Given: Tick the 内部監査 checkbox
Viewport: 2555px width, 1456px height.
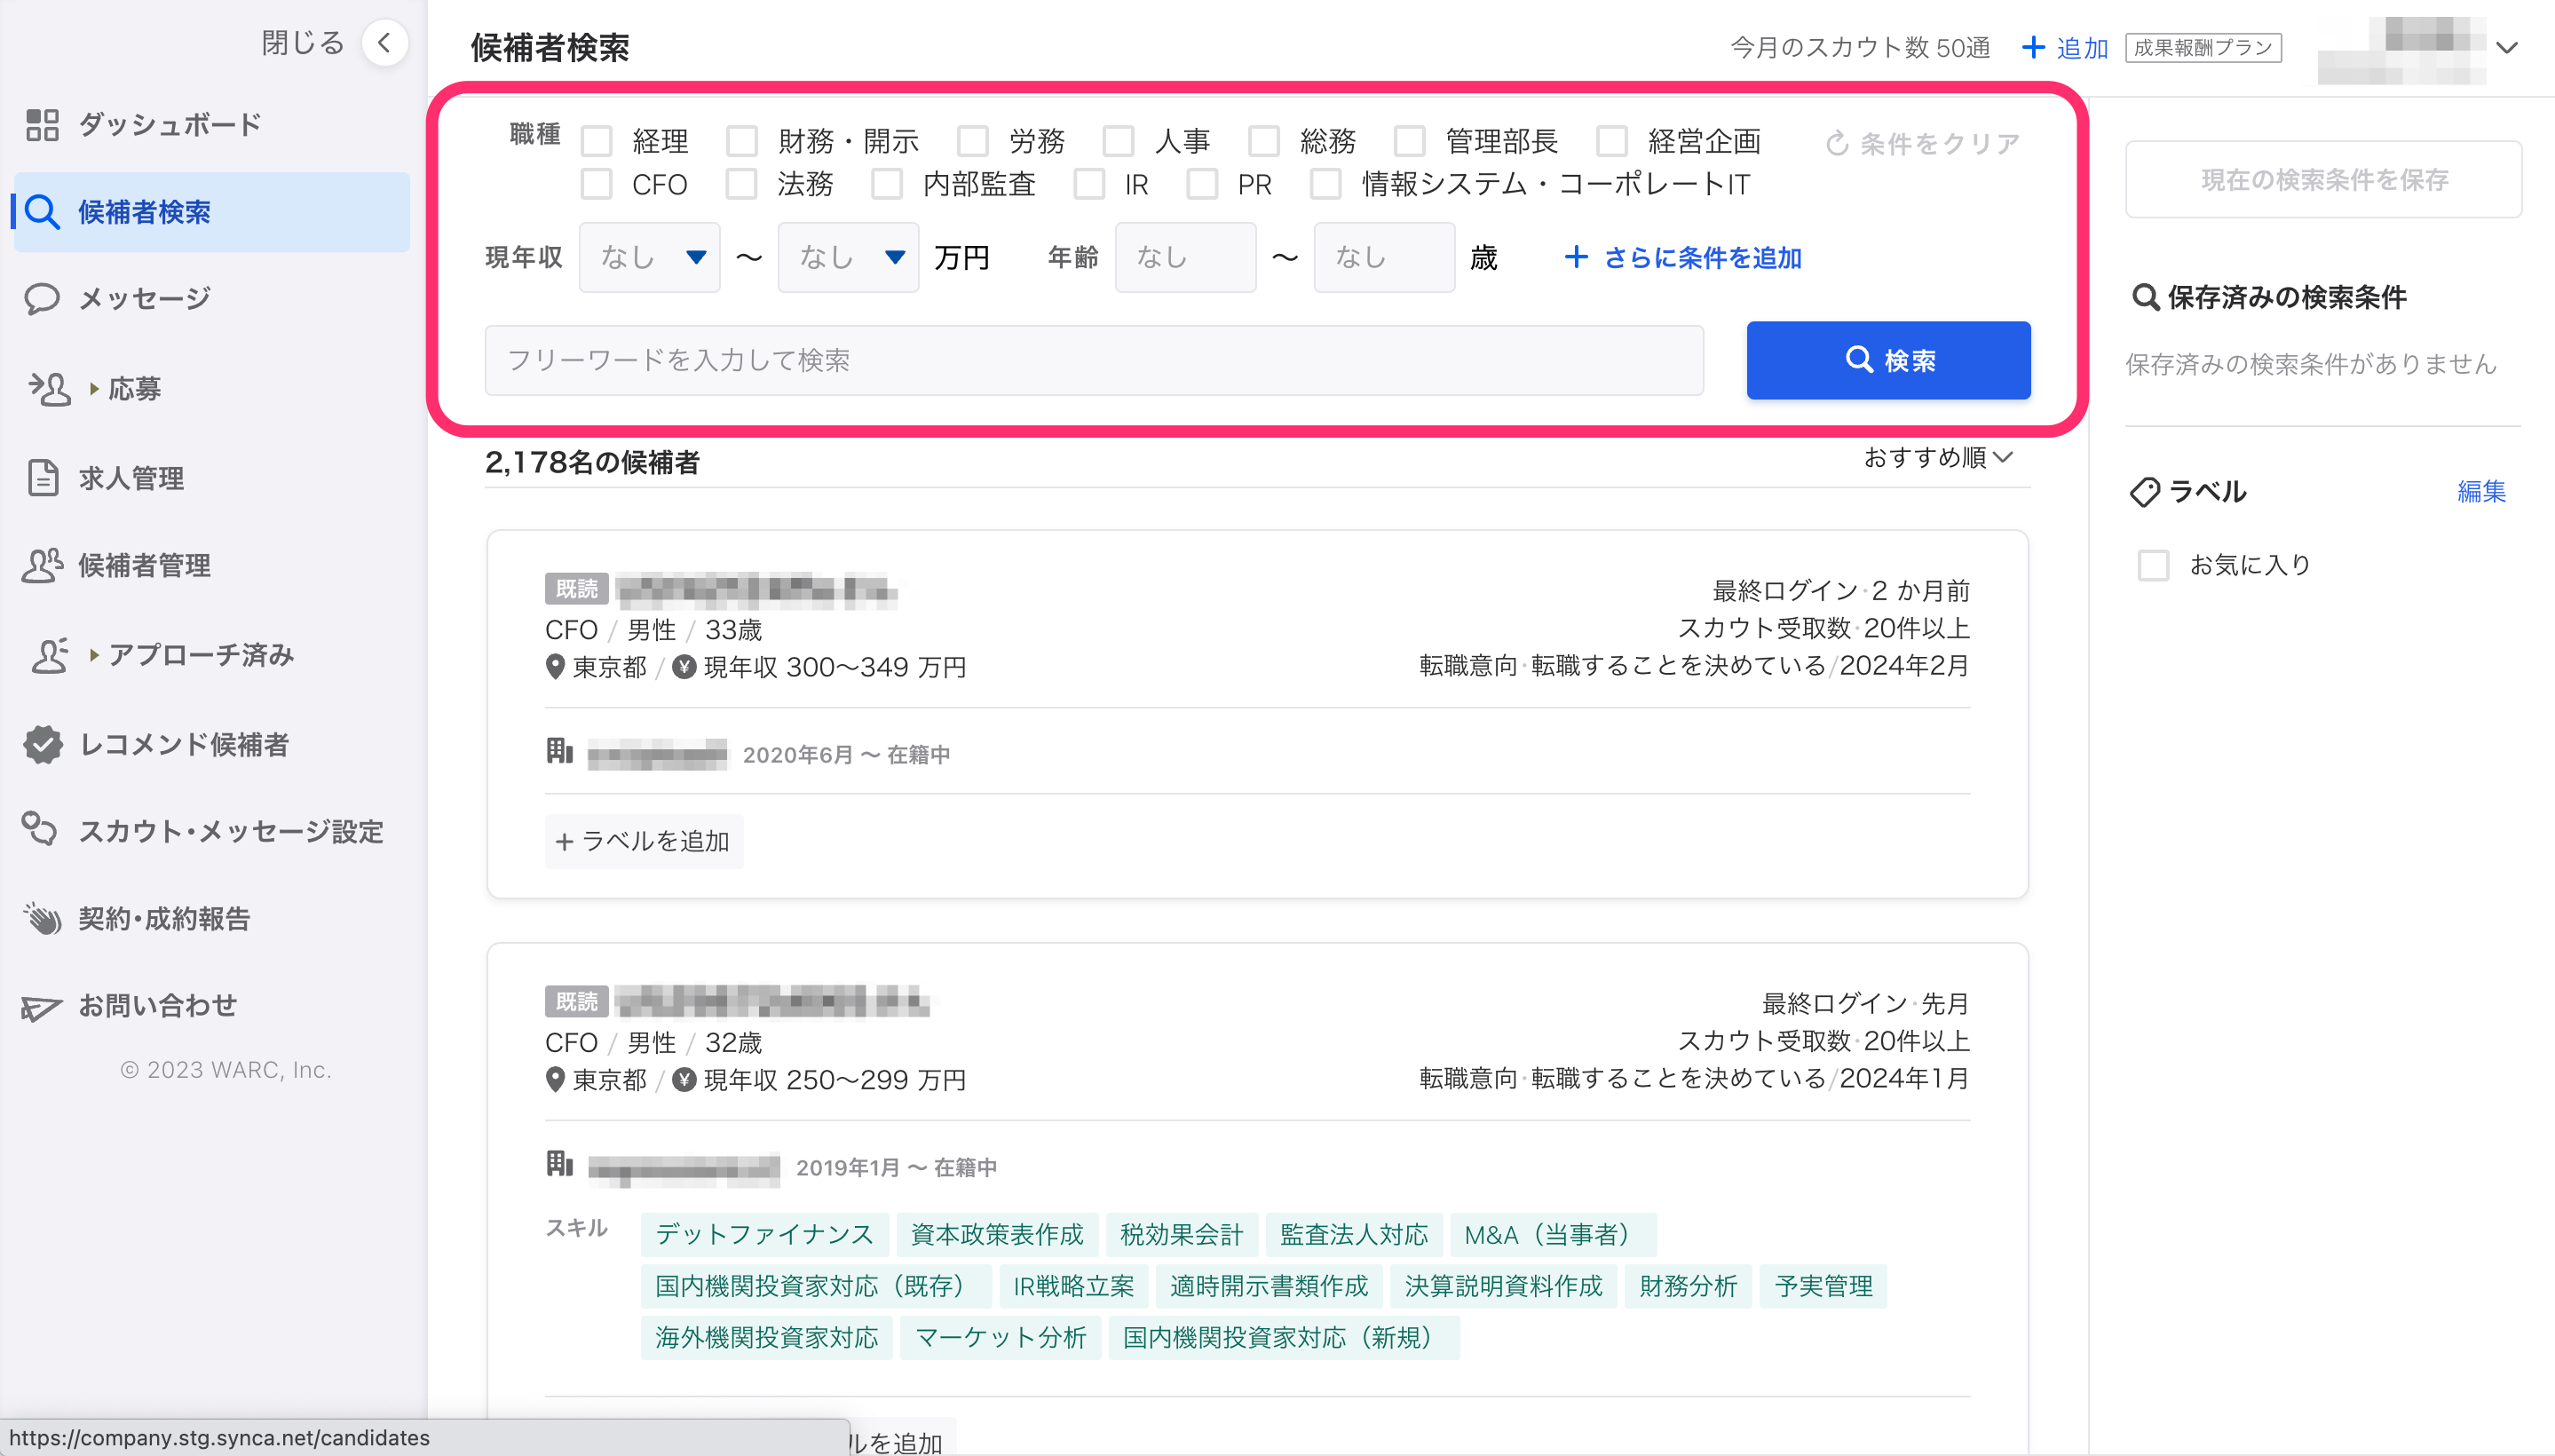Looking at the screenshot, I should click(x=887, y=184).
